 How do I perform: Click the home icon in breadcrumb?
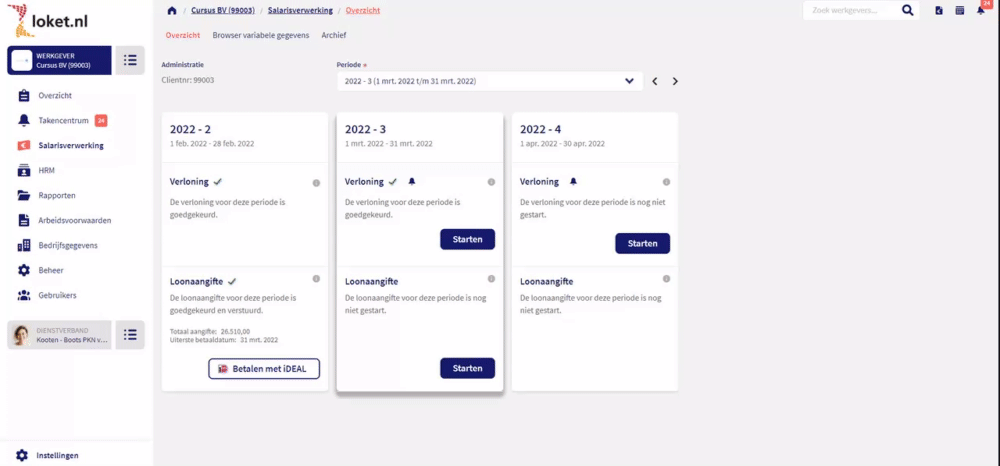pyautogui.click(x=172, y=11)
